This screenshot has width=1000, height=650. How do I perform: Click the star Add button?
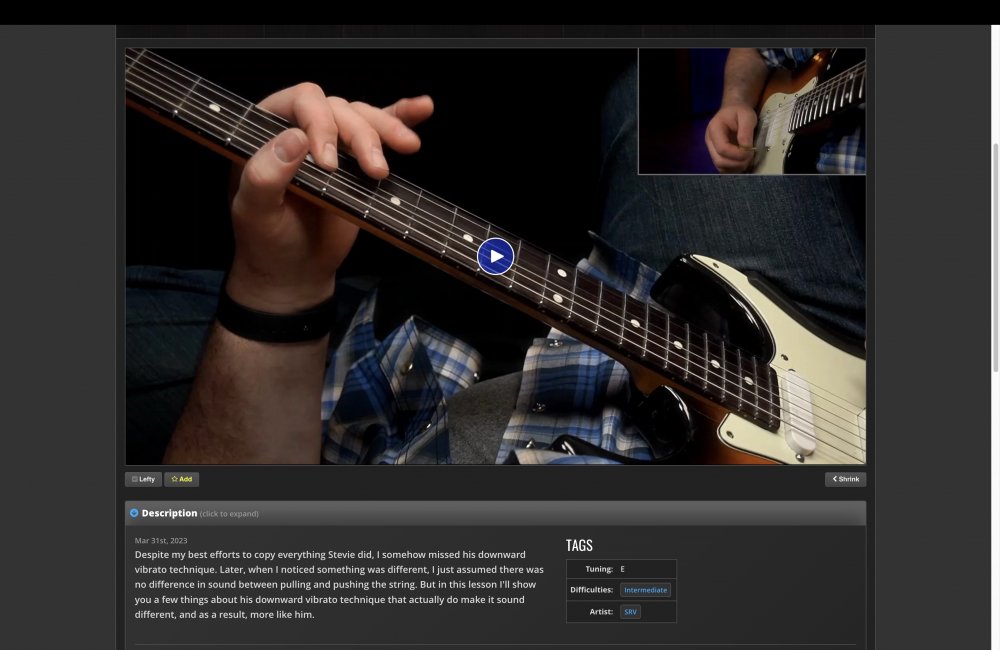tap(182, 479)
